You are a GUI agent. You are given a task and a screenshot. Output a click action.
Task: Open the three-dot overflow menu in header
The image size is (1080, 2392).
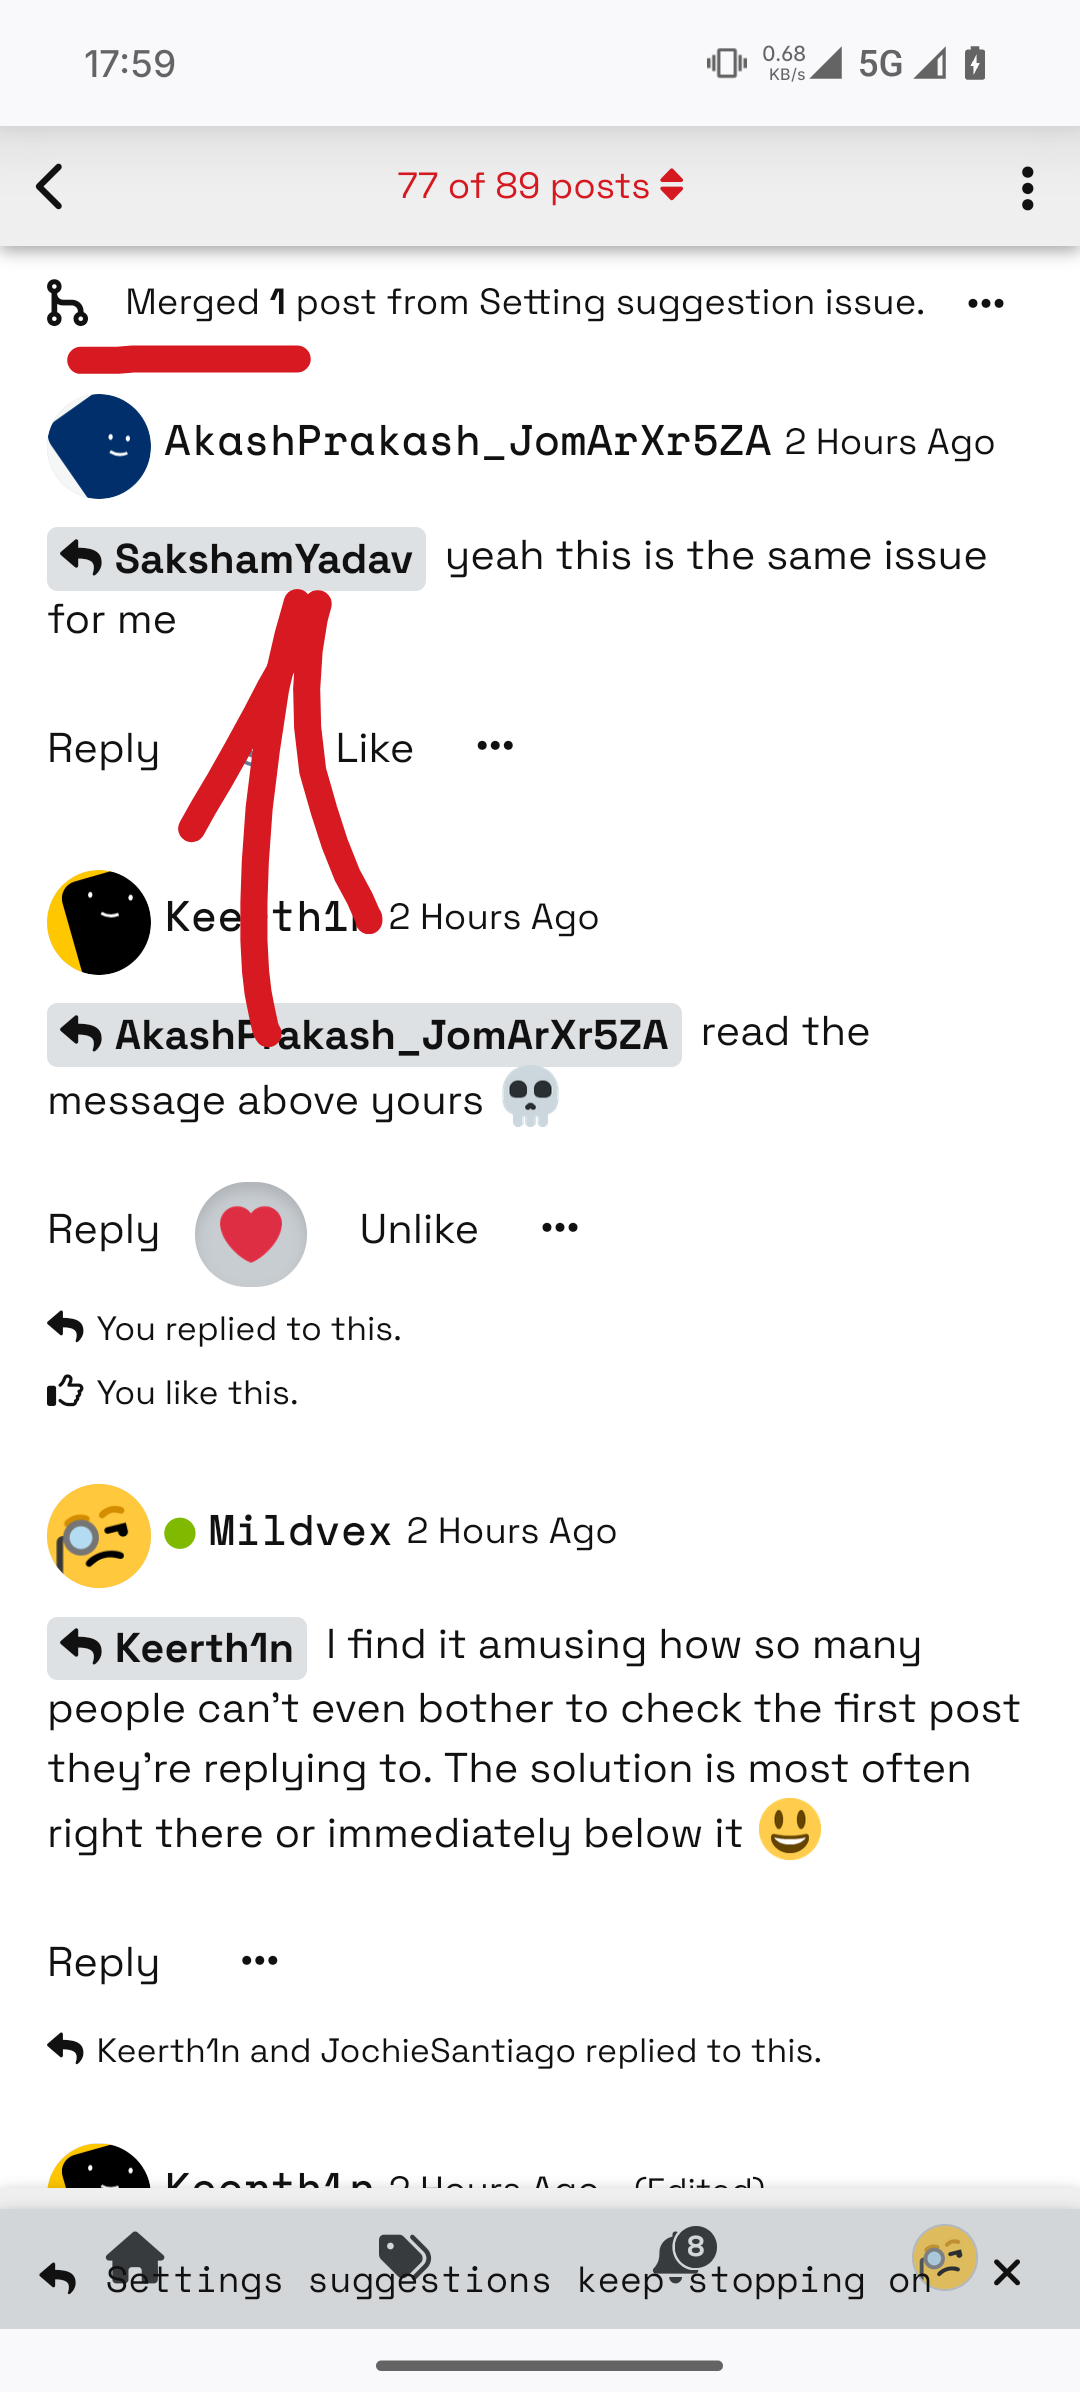1027,188
